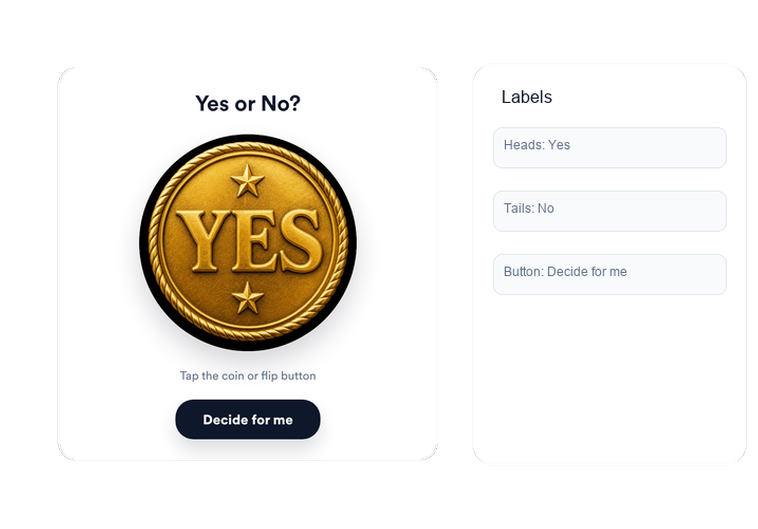Screen dimensions: 758x529
Task: Tap the gold YES coin
Action: click(248, 242)
